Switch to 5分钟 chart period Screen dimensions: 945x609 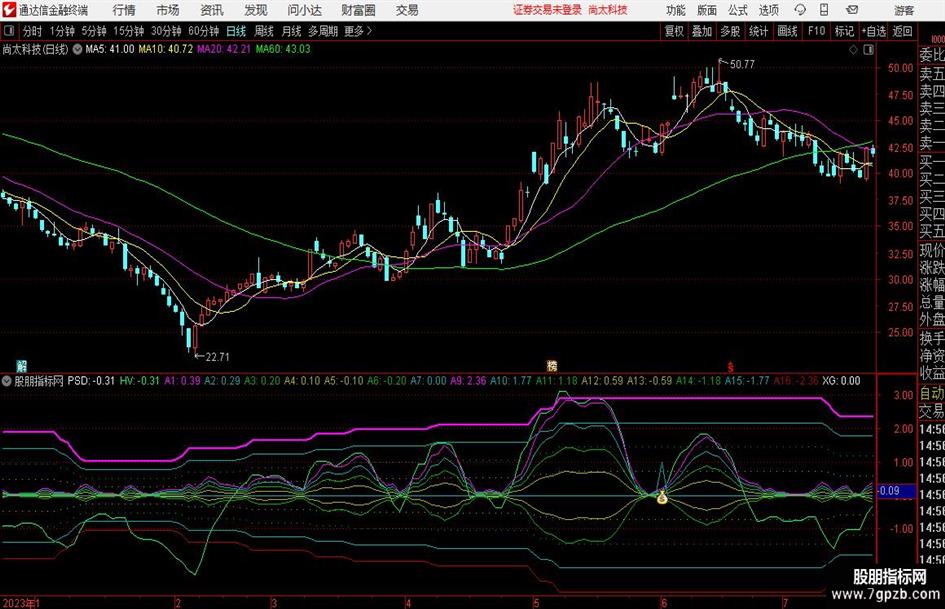(x=94, y=31)
